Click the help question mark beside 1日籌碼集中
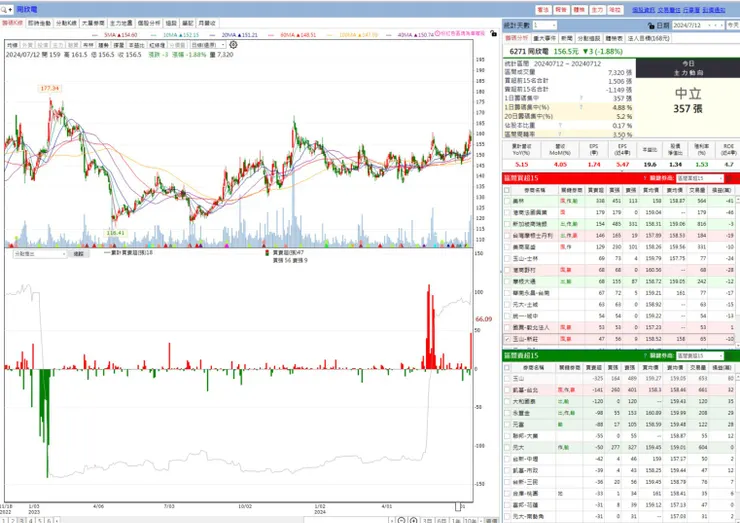Image resolution: width=740 pixels, height=523 pixels. coord(581,98)
